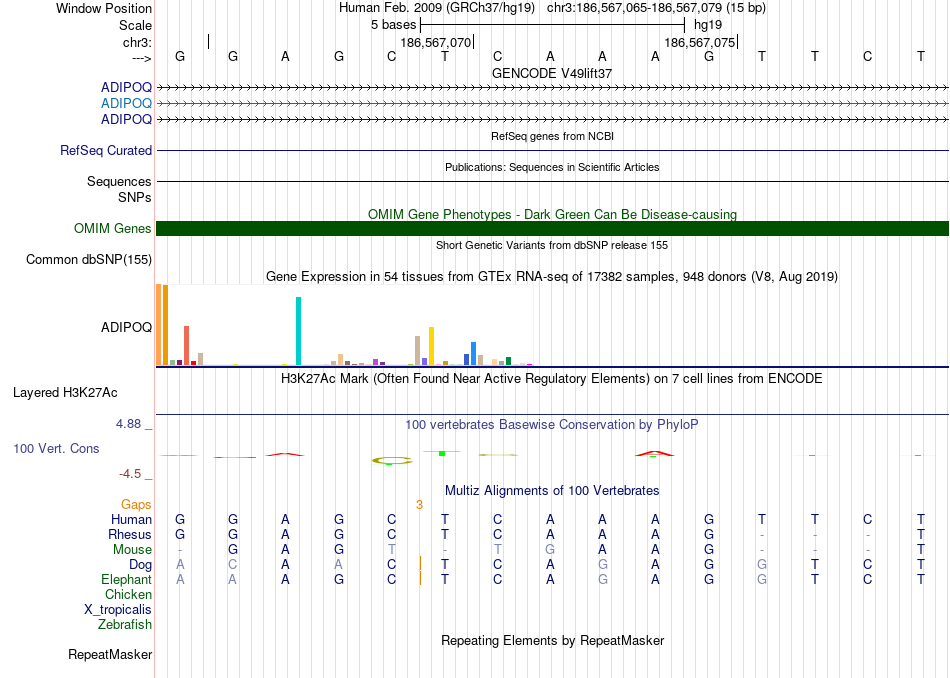Click the Window Position track label
Image resolution: width=950 pixels, height=678 pixels.
pyautogui.click(x=104, y=8)
